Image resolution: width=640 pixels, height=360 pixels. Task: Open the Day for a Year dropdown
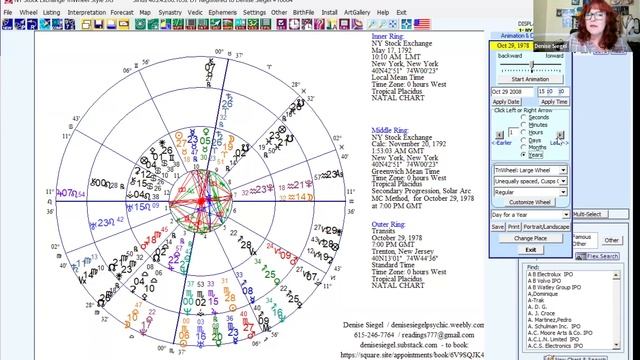[566, 215]
